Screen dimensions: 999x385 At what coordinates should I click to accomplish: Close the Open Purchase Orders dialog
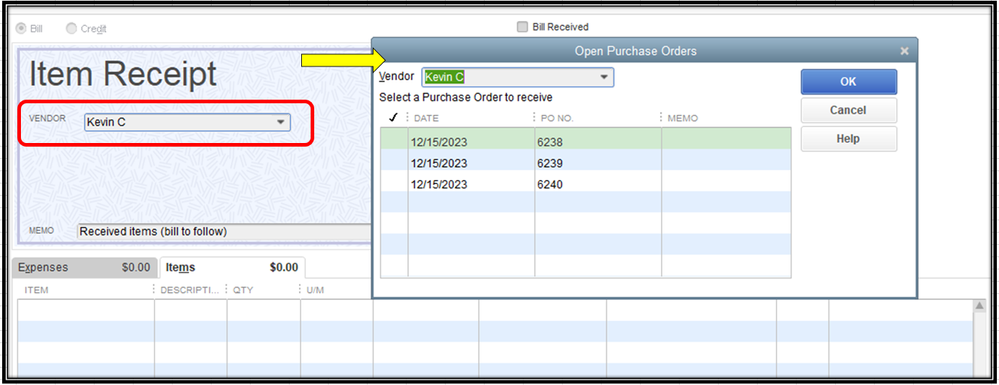click(905, 51)
